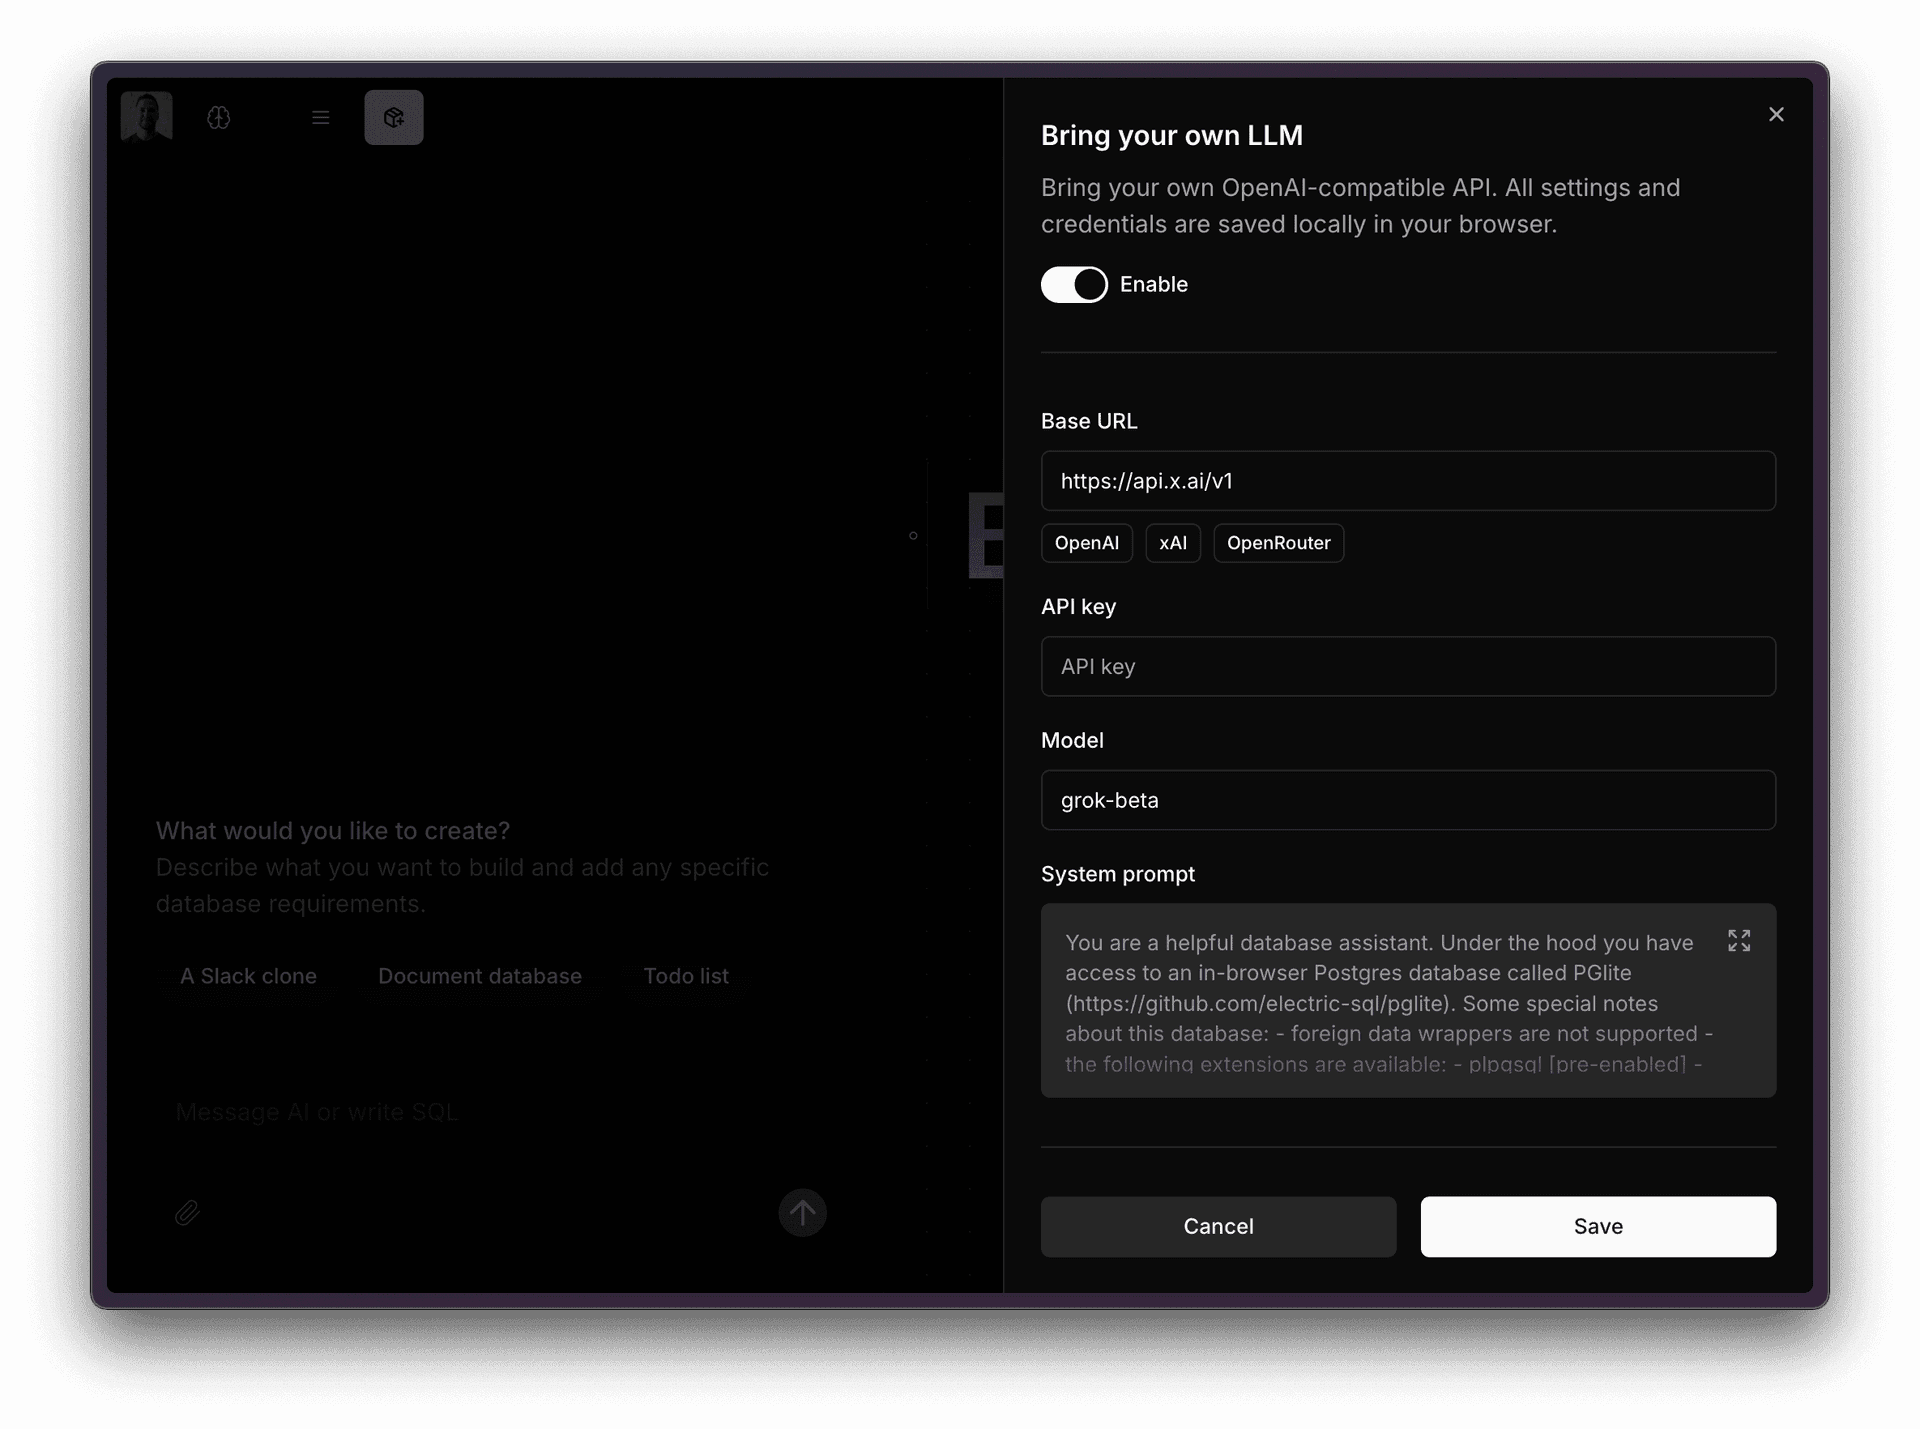Click the new database package icon
1920x1429 pixels.
point(394,118)
